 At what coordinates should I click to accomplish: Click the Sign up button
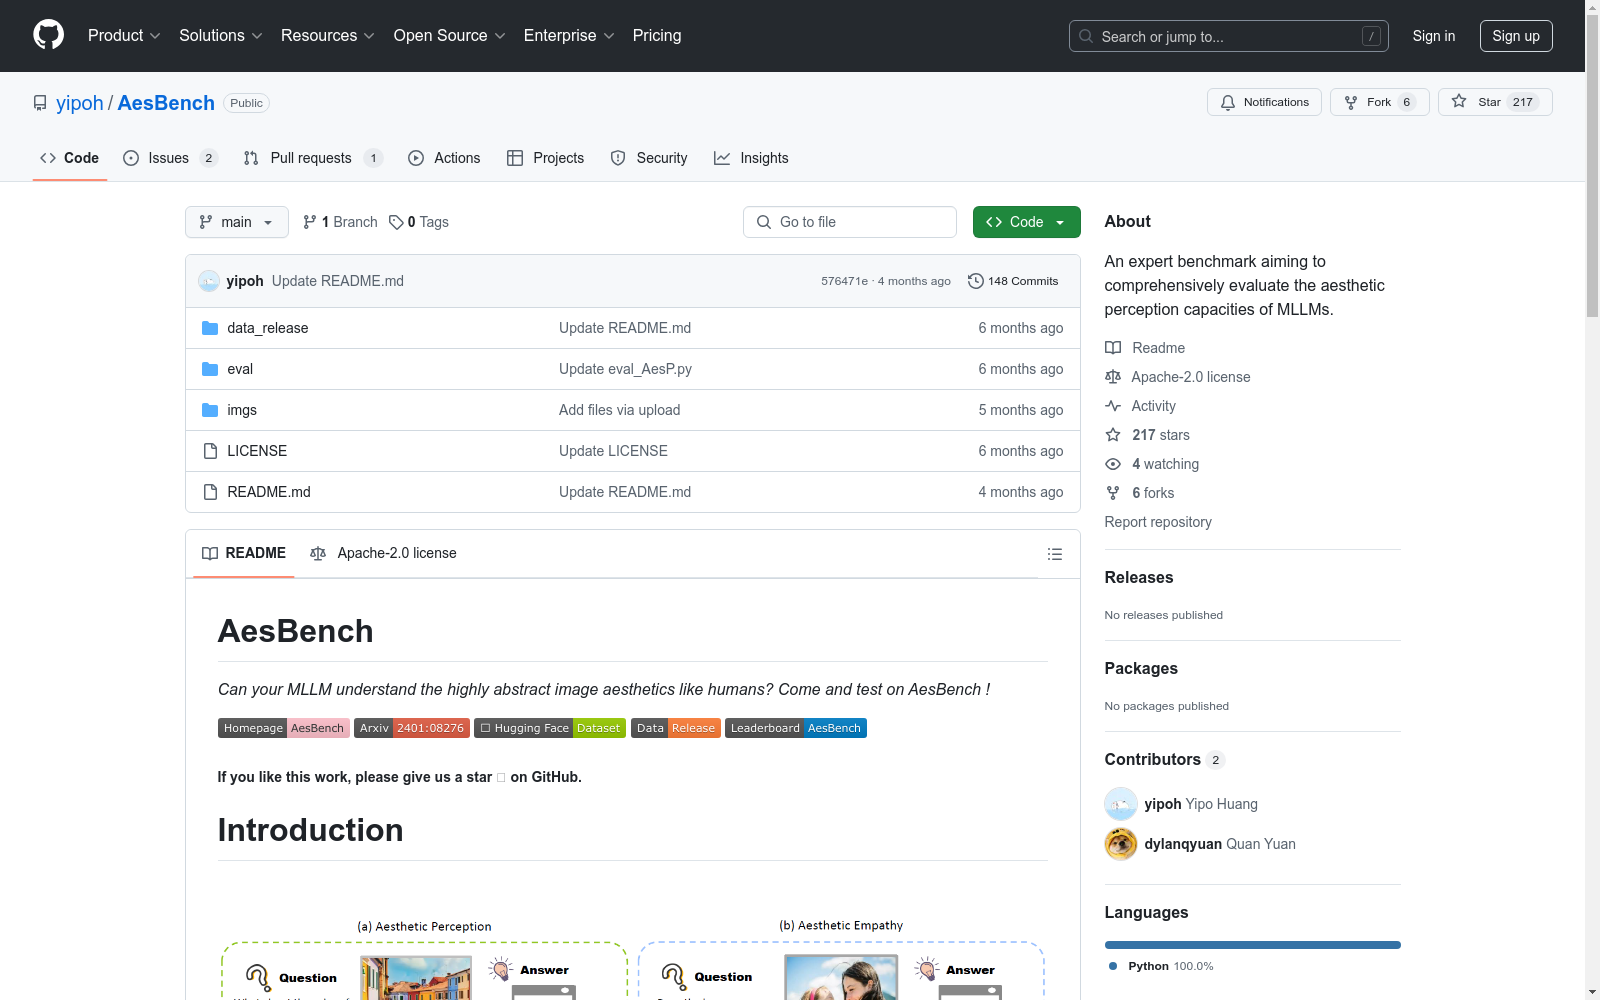[x=1516, y=36]
